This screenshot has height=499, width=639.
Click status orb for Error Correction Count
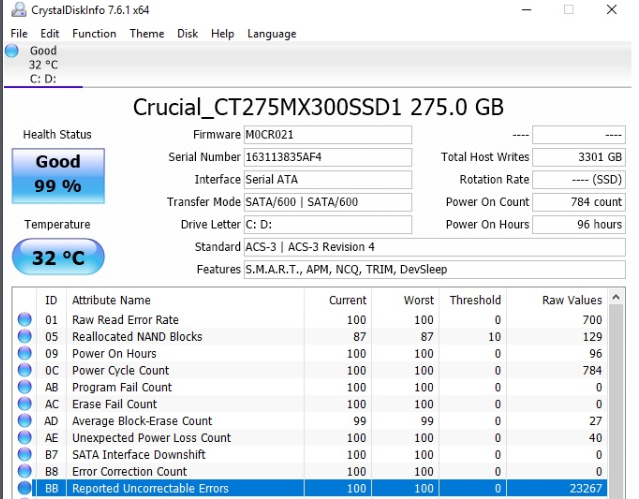25,471
